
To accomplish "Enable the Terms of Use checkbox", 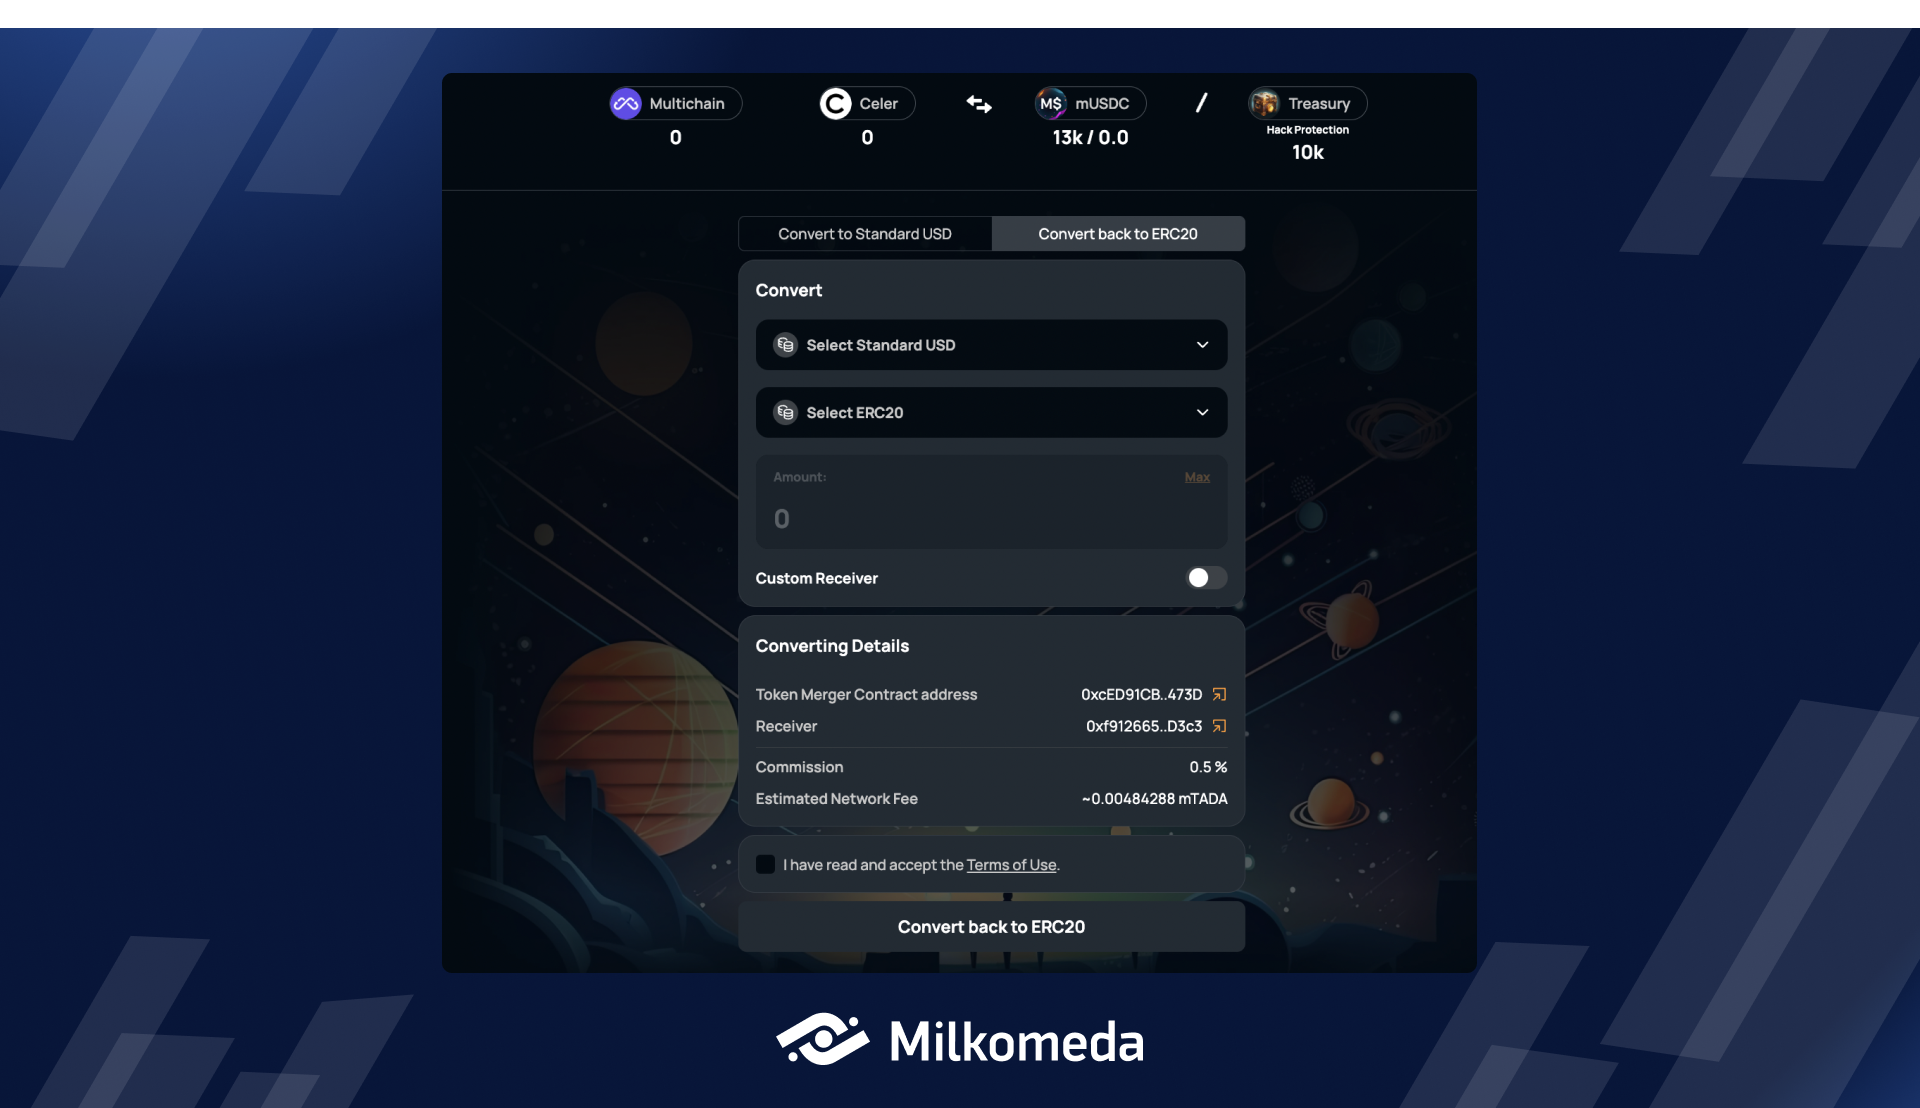I will [765, 864].
